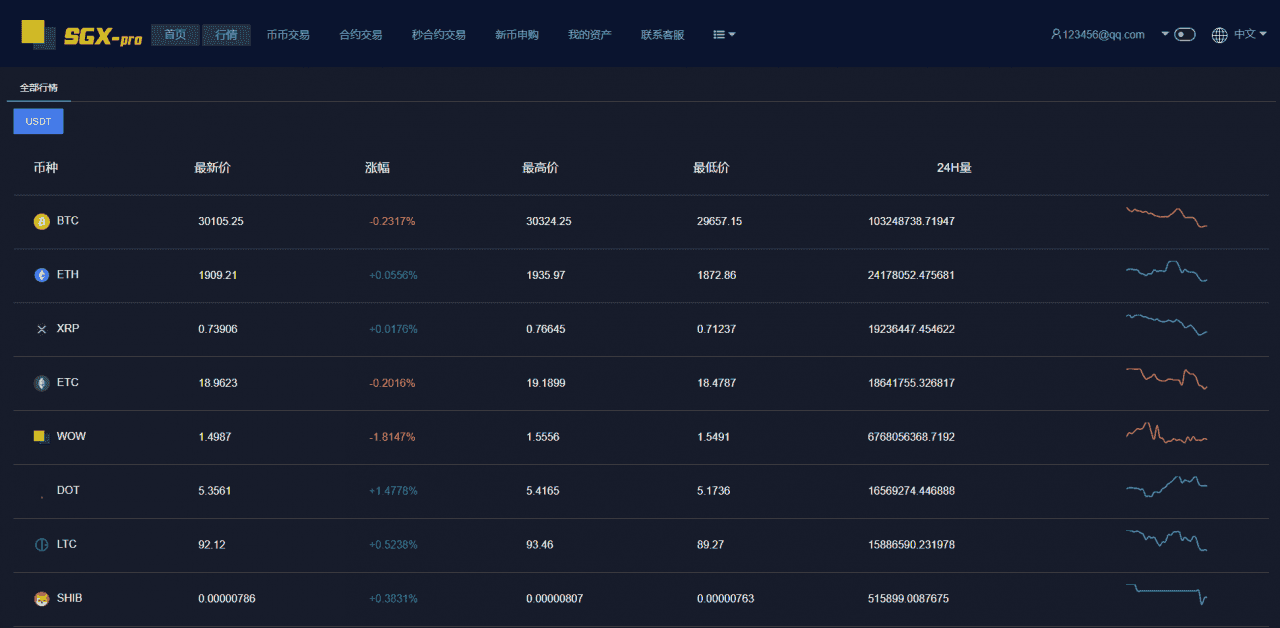
Task: Open the account dropdown arrow beside email
Action: [1165, 34]
